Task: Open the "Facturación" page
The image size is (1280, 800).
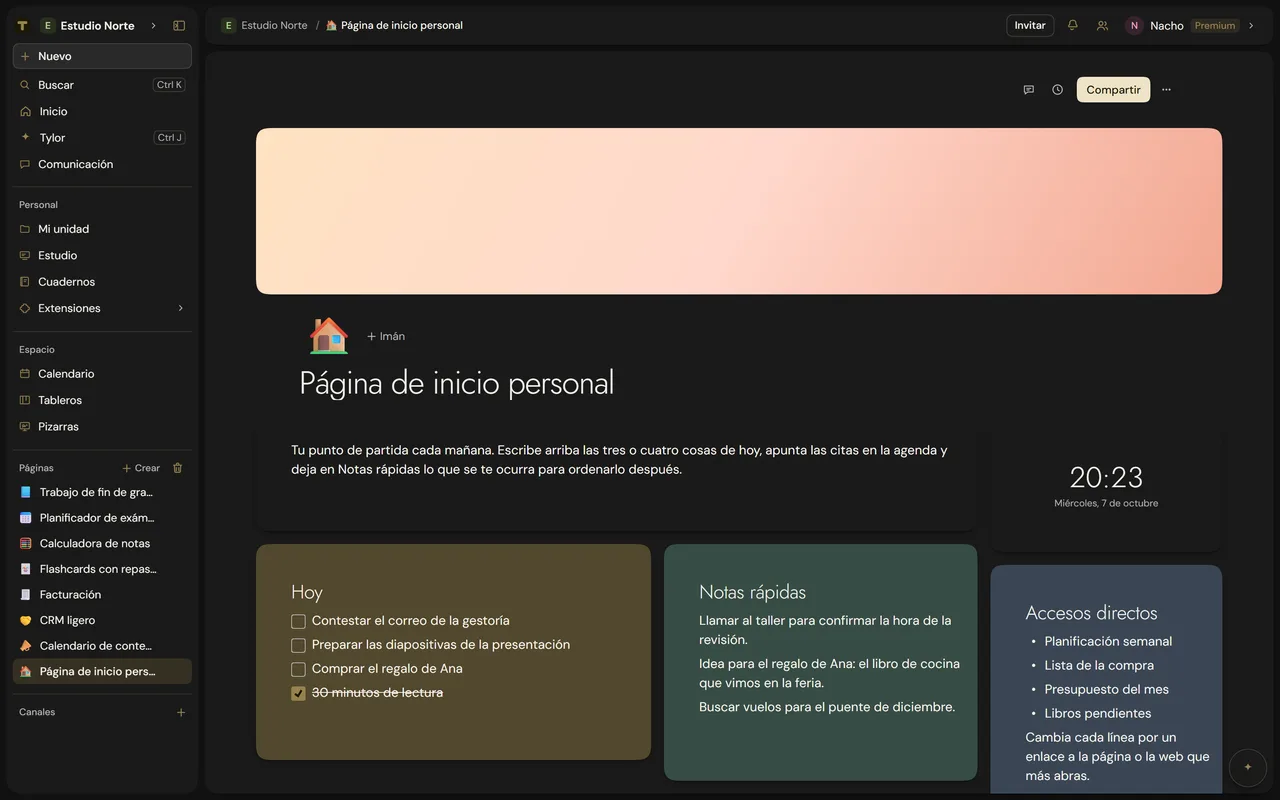Action: (x=102, y=595)
